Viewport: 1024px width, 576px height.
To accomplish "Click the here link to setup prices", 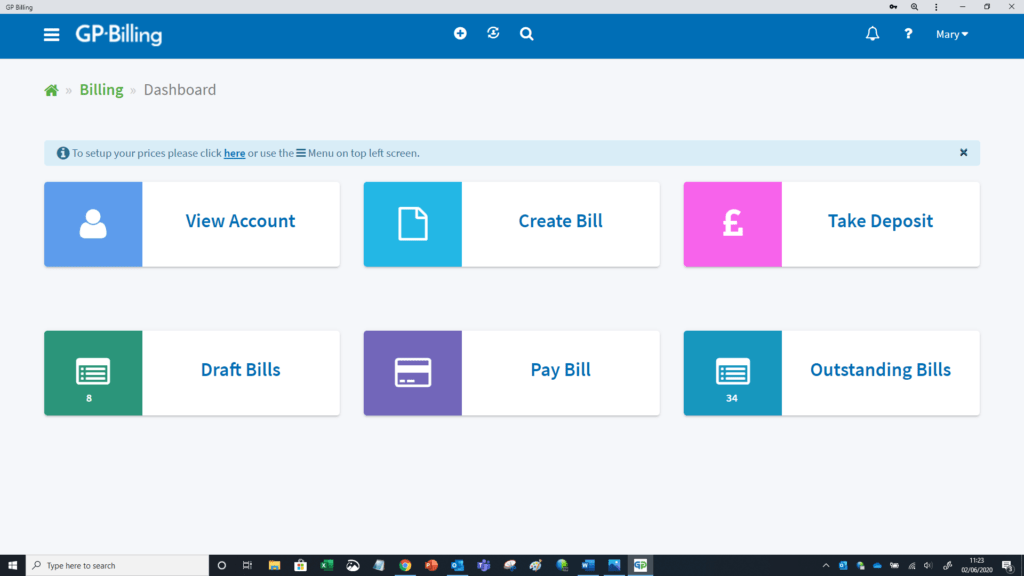I will [x=234, y=153].
